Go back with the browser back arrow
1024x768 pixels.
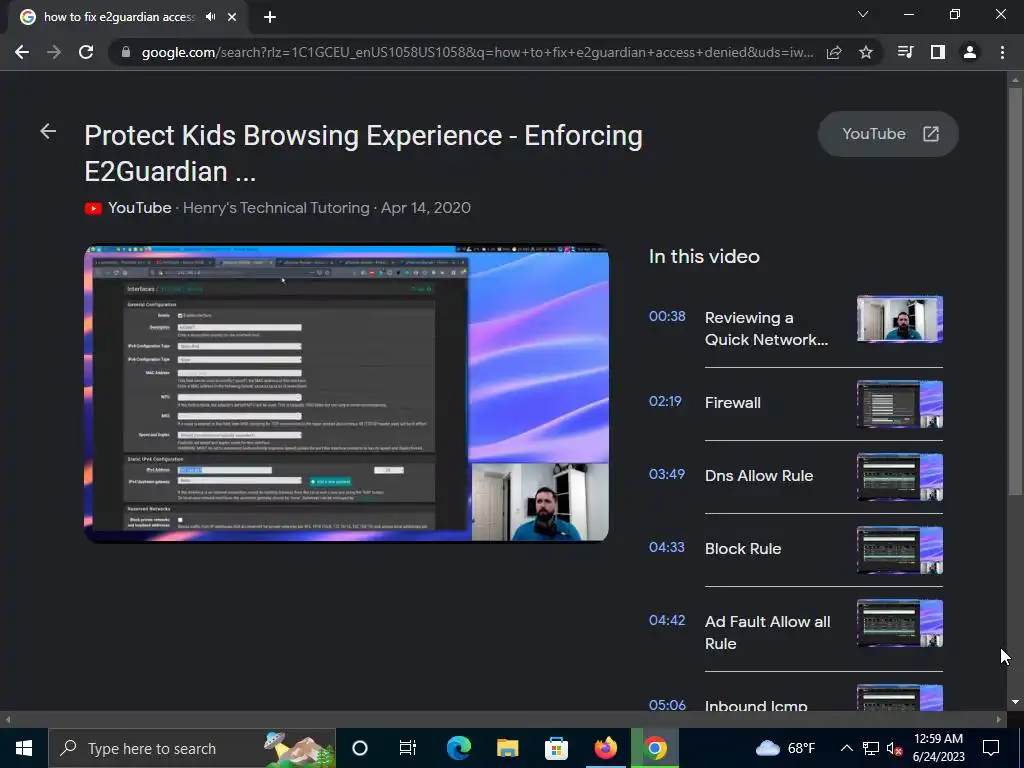pyautogui.click(x=22, y=52)
